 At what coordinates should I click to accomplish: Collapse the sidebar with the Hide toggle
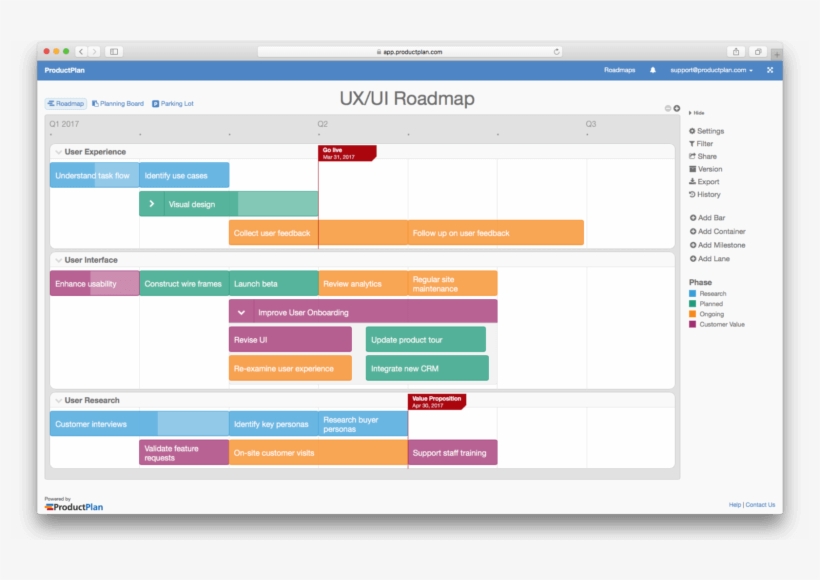pyautogui.click(x=697, y=113)
